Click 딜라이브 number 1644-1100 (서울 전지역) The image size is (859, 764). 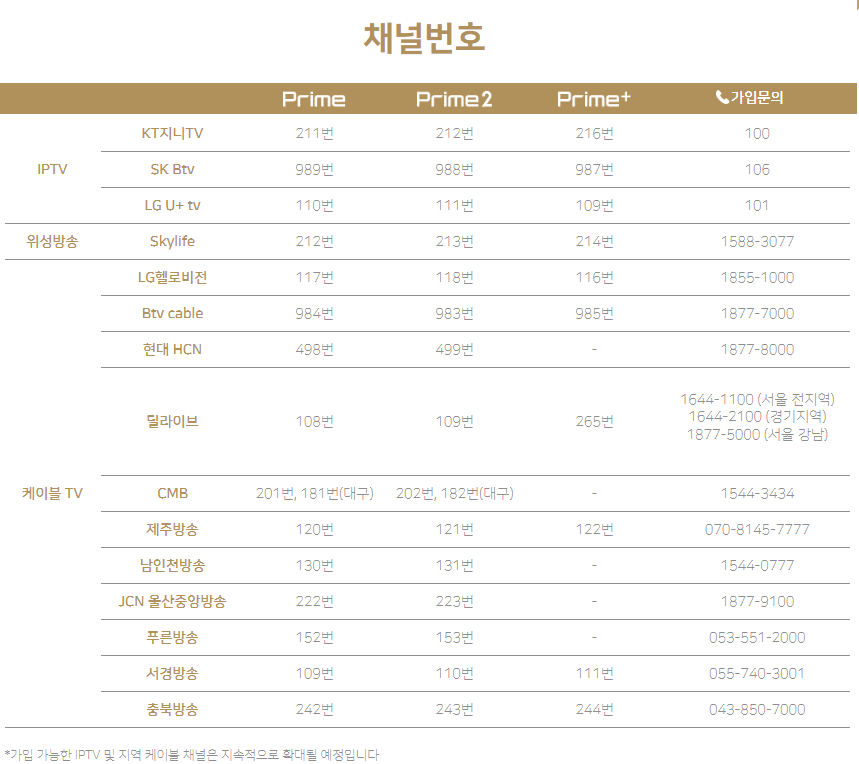tap(757, 399)
